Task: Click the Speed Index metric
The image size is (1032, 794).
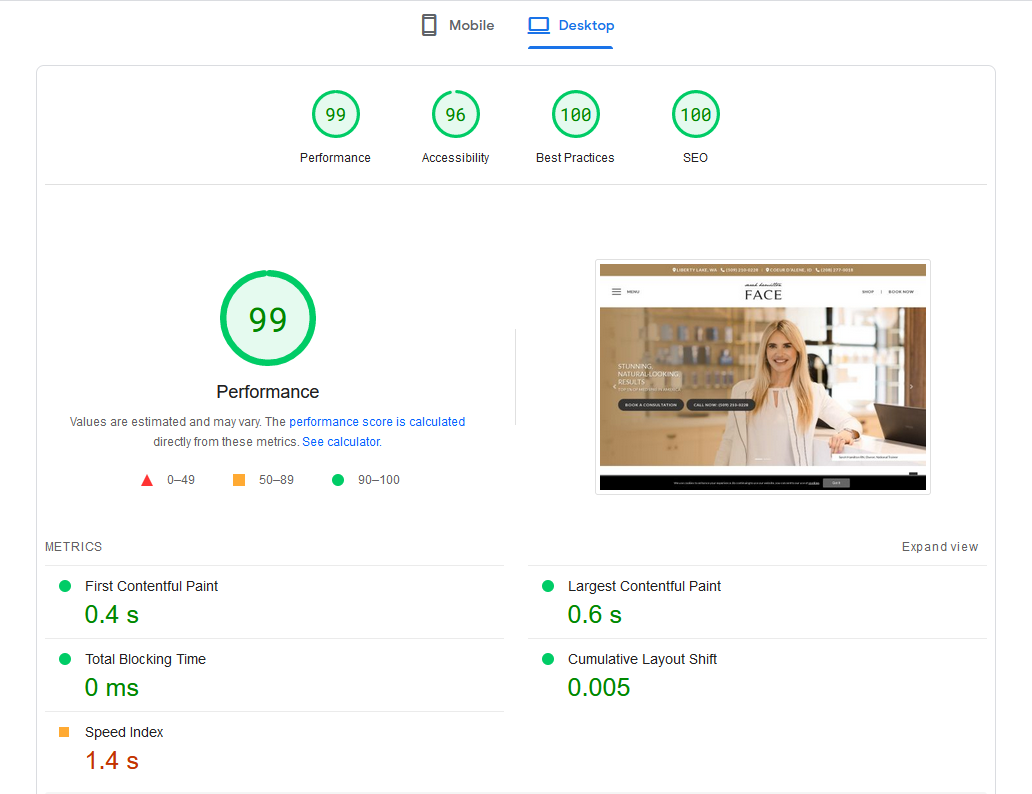Action: click(124, 732)
